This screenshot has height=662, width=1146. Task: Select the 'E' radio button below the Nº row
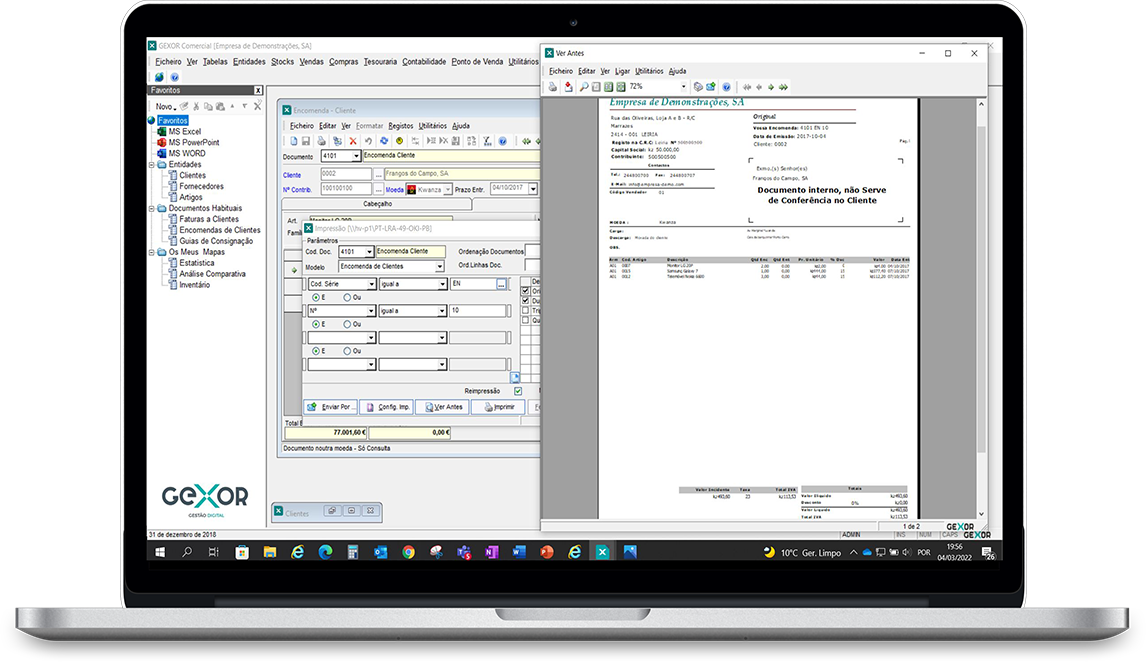point(317,324)
